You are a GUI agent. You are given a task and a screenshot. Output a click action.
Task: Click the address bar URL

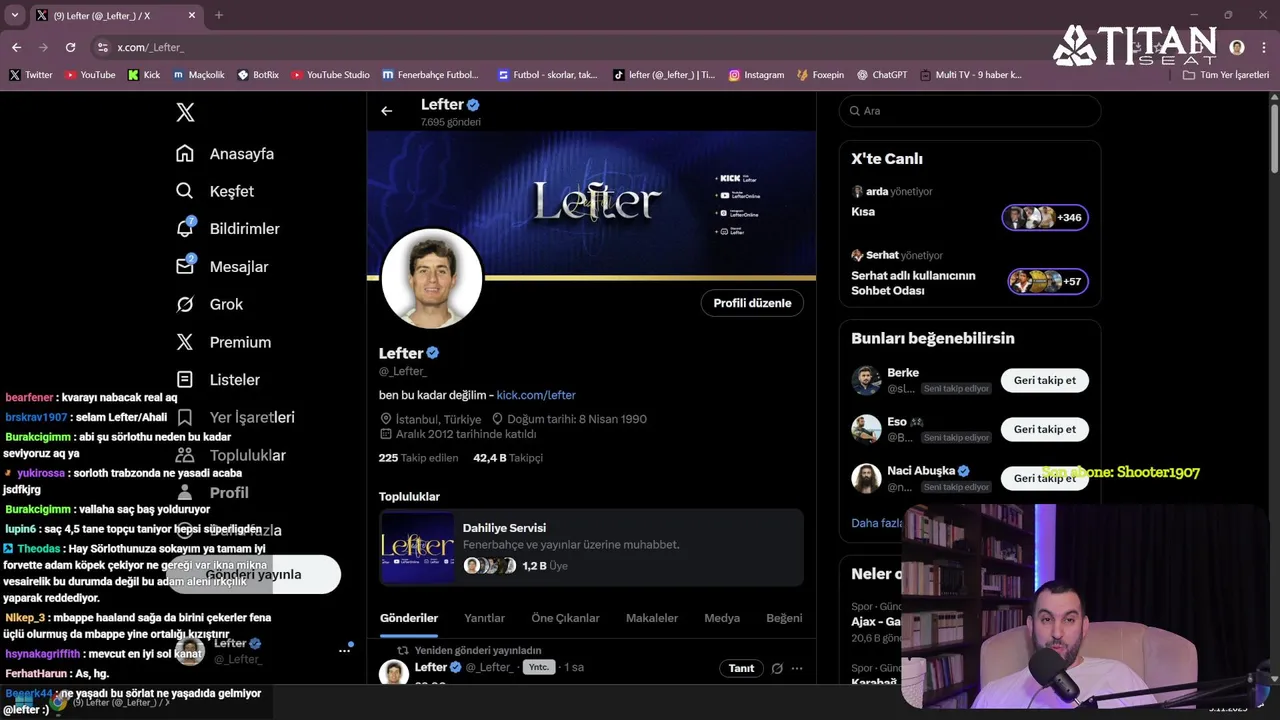(x=151, y=47)
